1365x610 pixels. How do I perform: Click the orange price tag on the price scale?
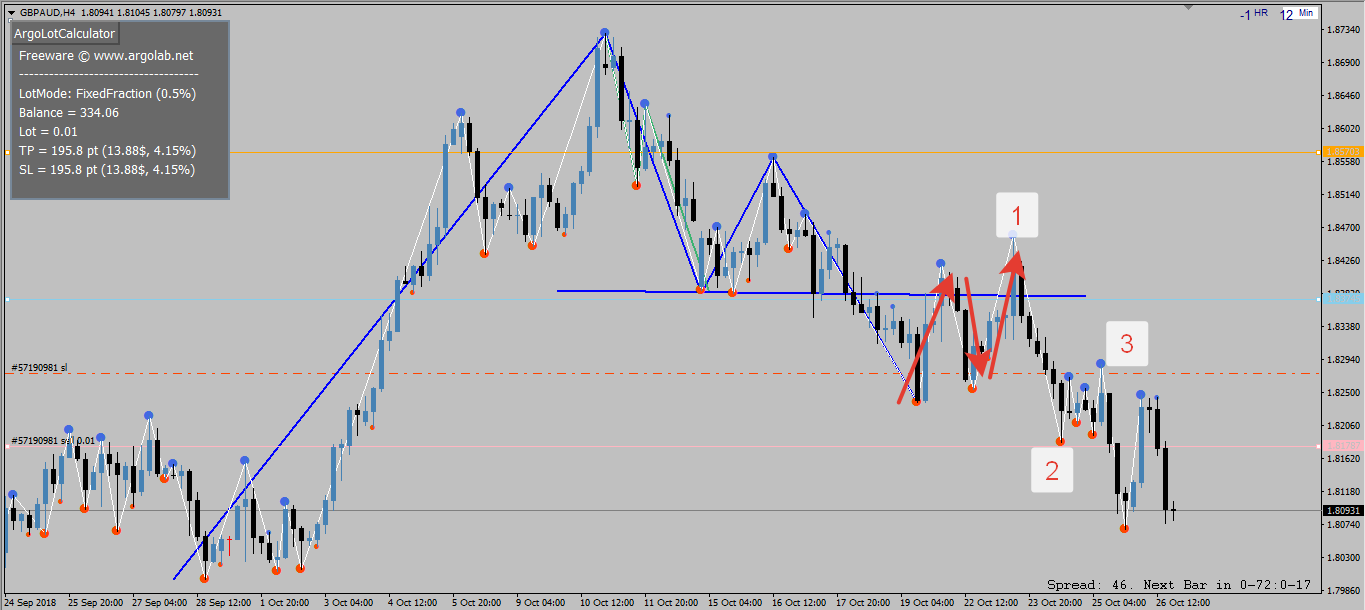pyautogui.click(x=1343, y=152)
